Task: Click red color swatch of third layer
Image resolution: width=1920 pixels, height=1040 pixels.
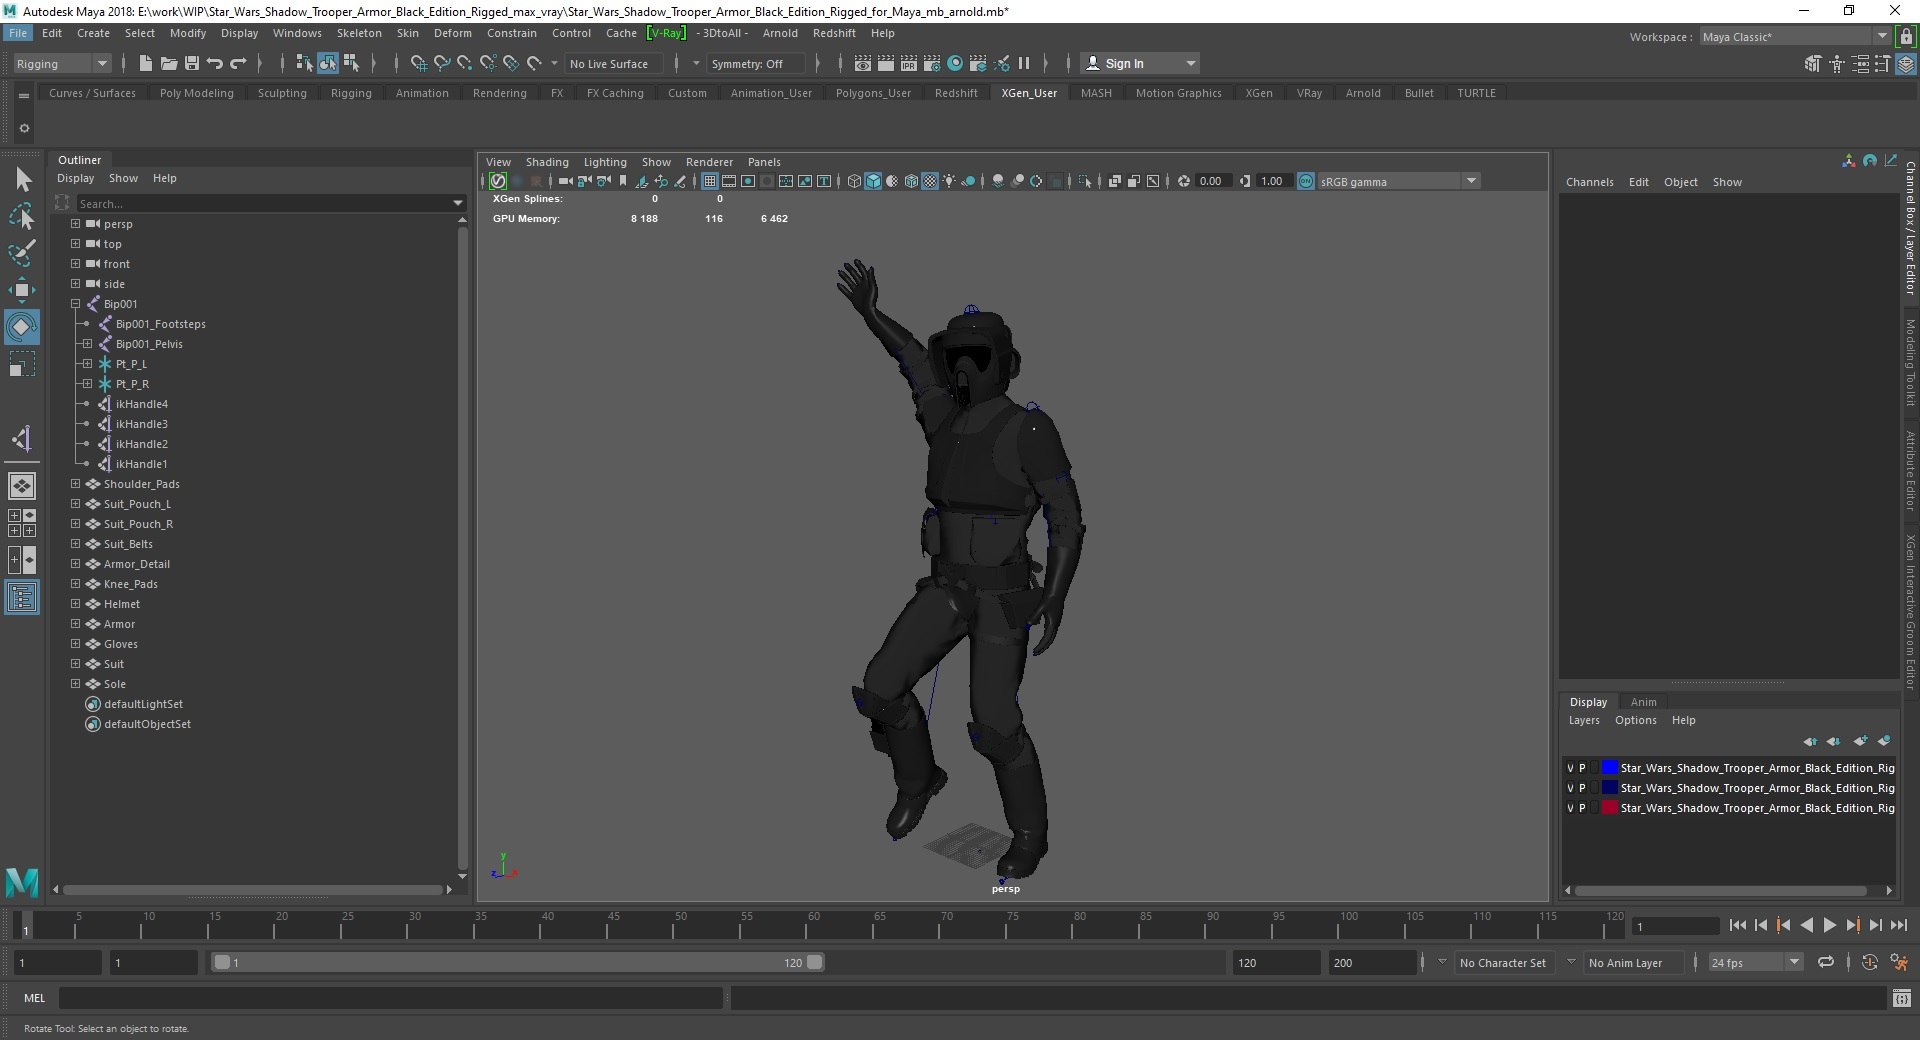Action: tap(1610, 808)
